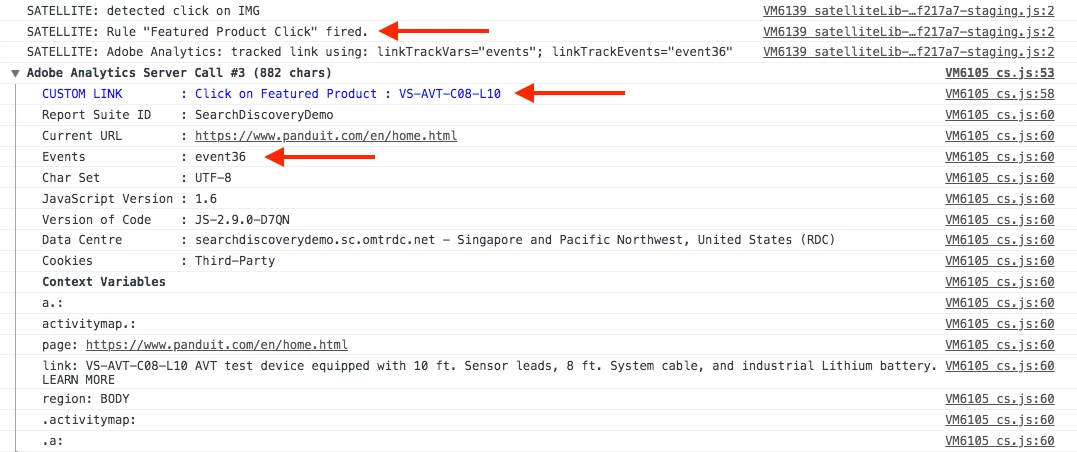Open the panduit.com link in Current URL row
This screenshot has height=452, width=1077.
click(326, 136)
